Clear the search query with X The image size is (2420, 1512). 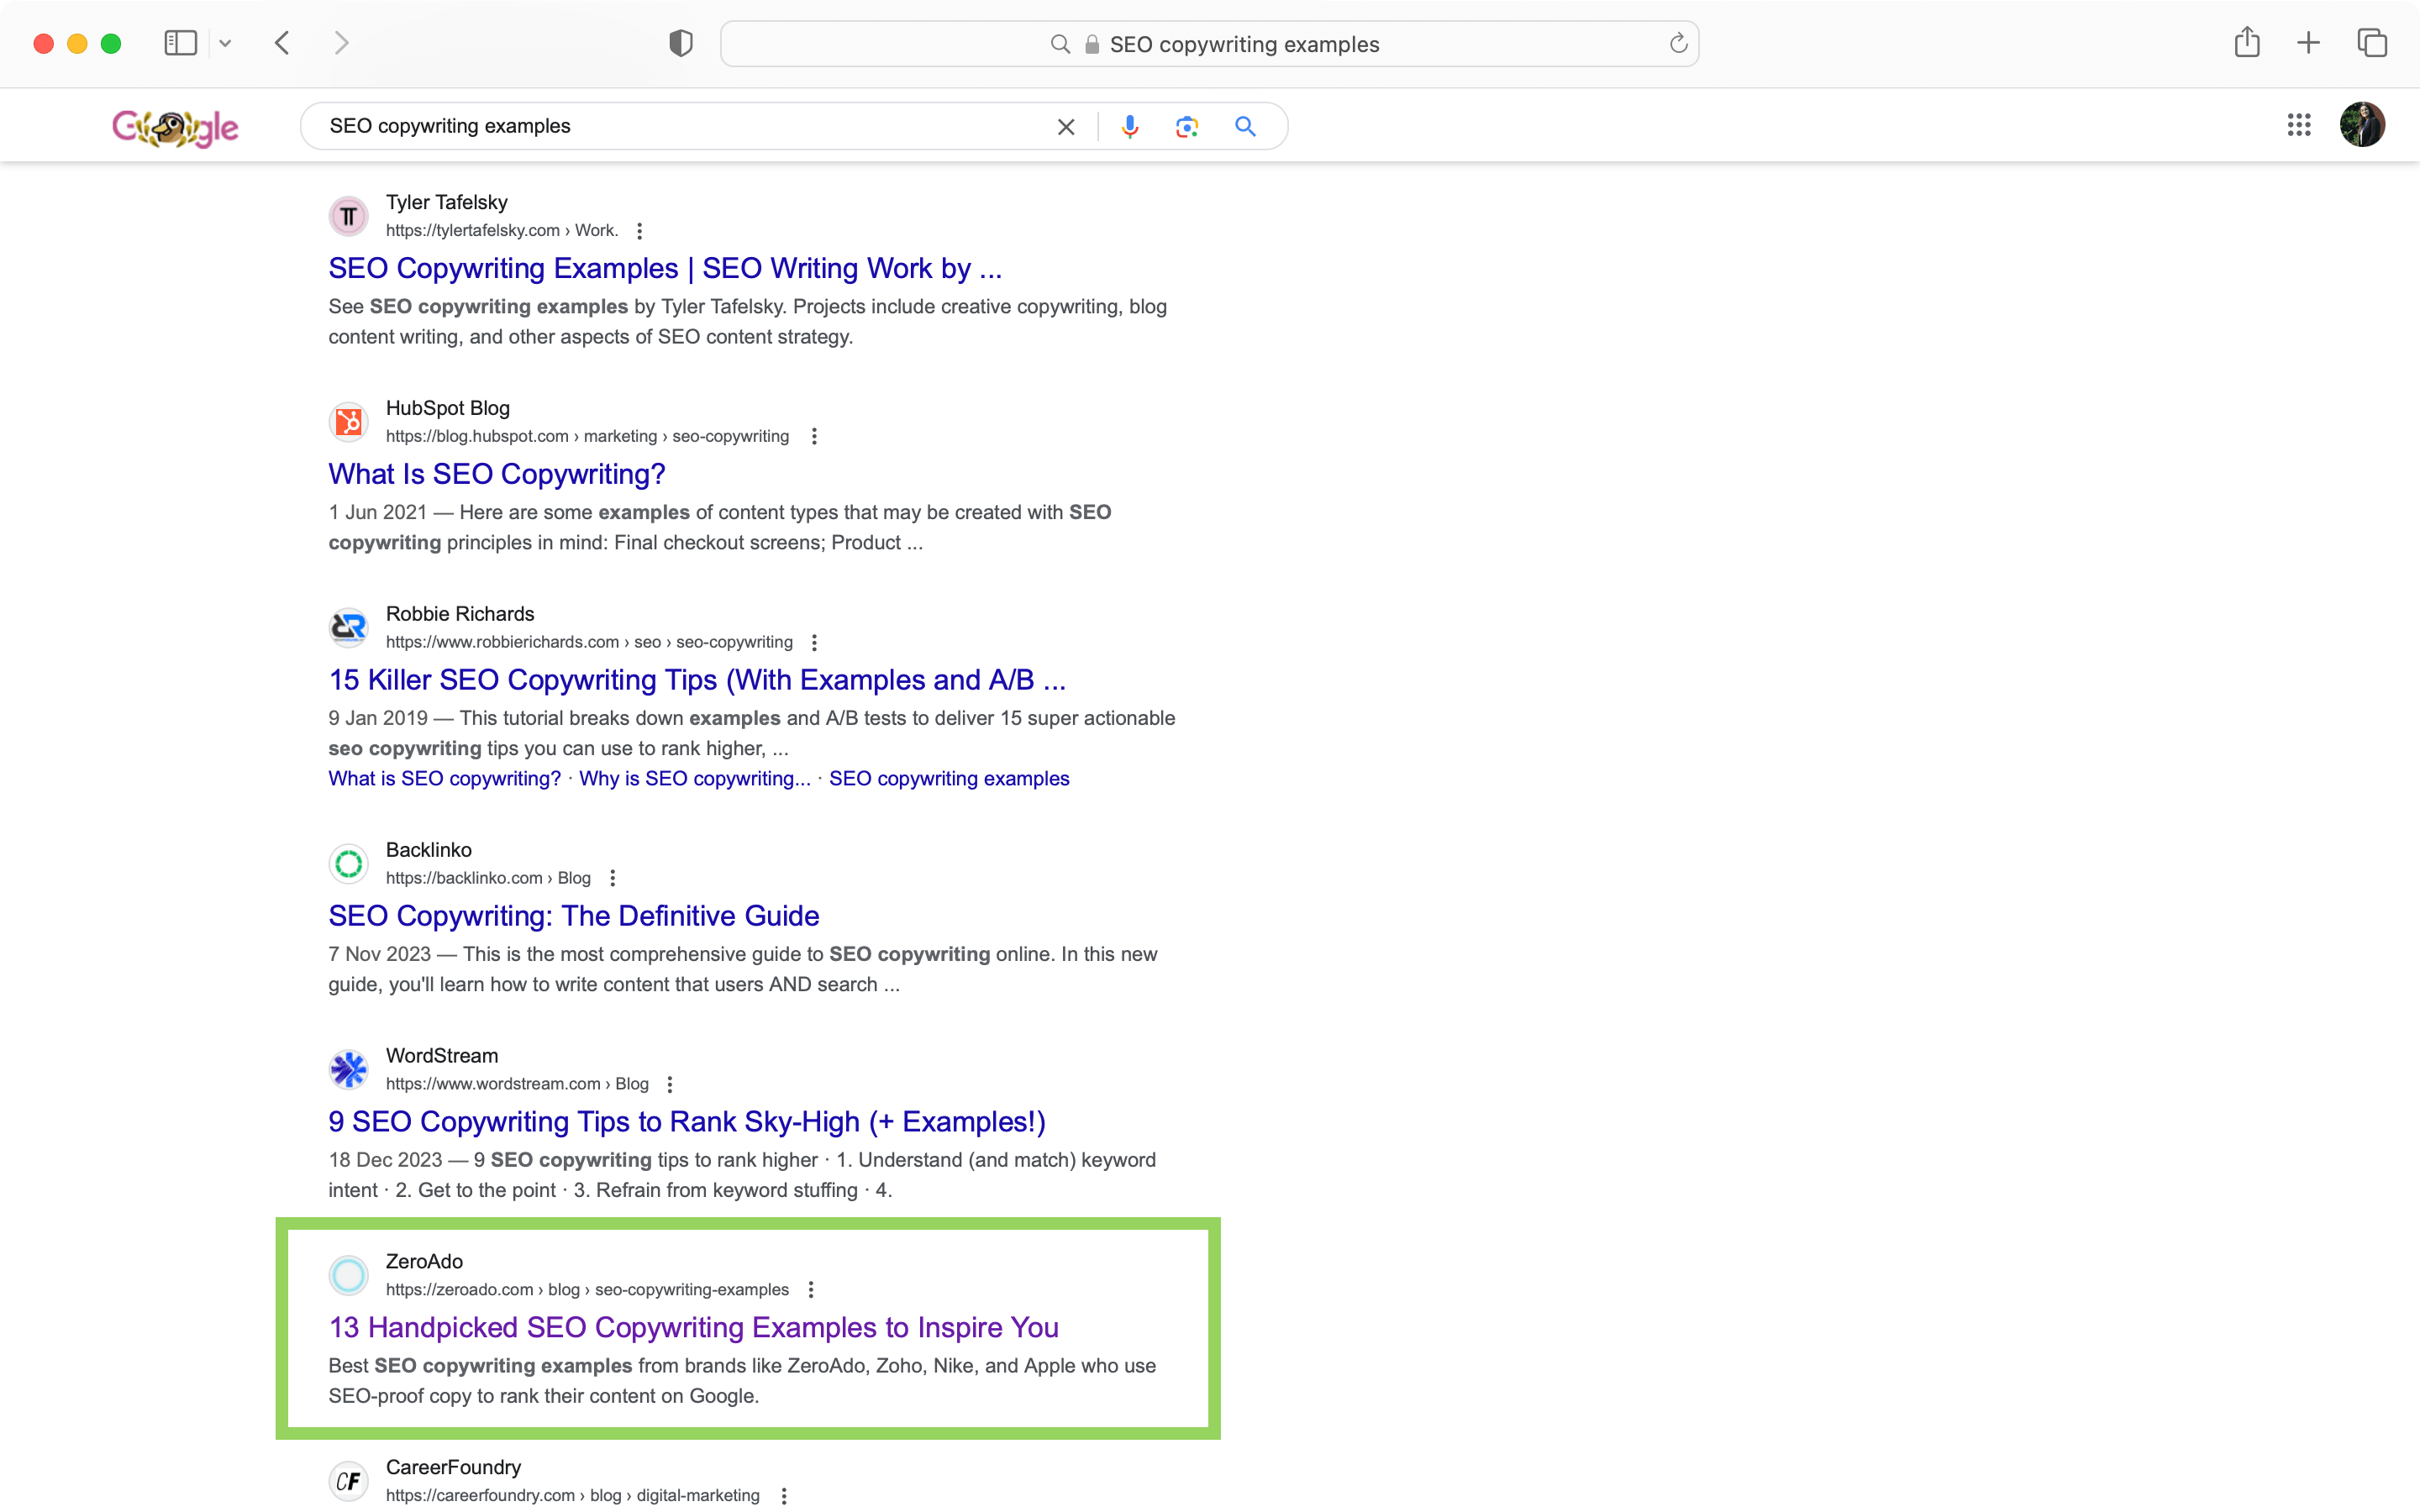pyautogui.click(x=1066, y=127)
